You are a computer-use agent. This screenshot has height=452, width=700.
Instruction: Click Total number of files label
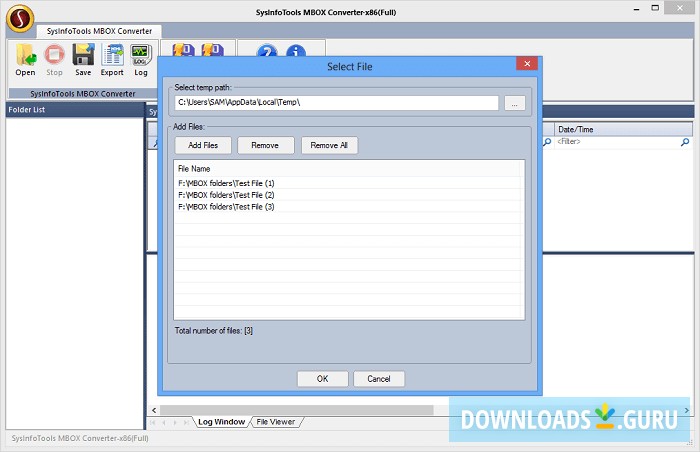pyautogui.click(x=214, y=331)
